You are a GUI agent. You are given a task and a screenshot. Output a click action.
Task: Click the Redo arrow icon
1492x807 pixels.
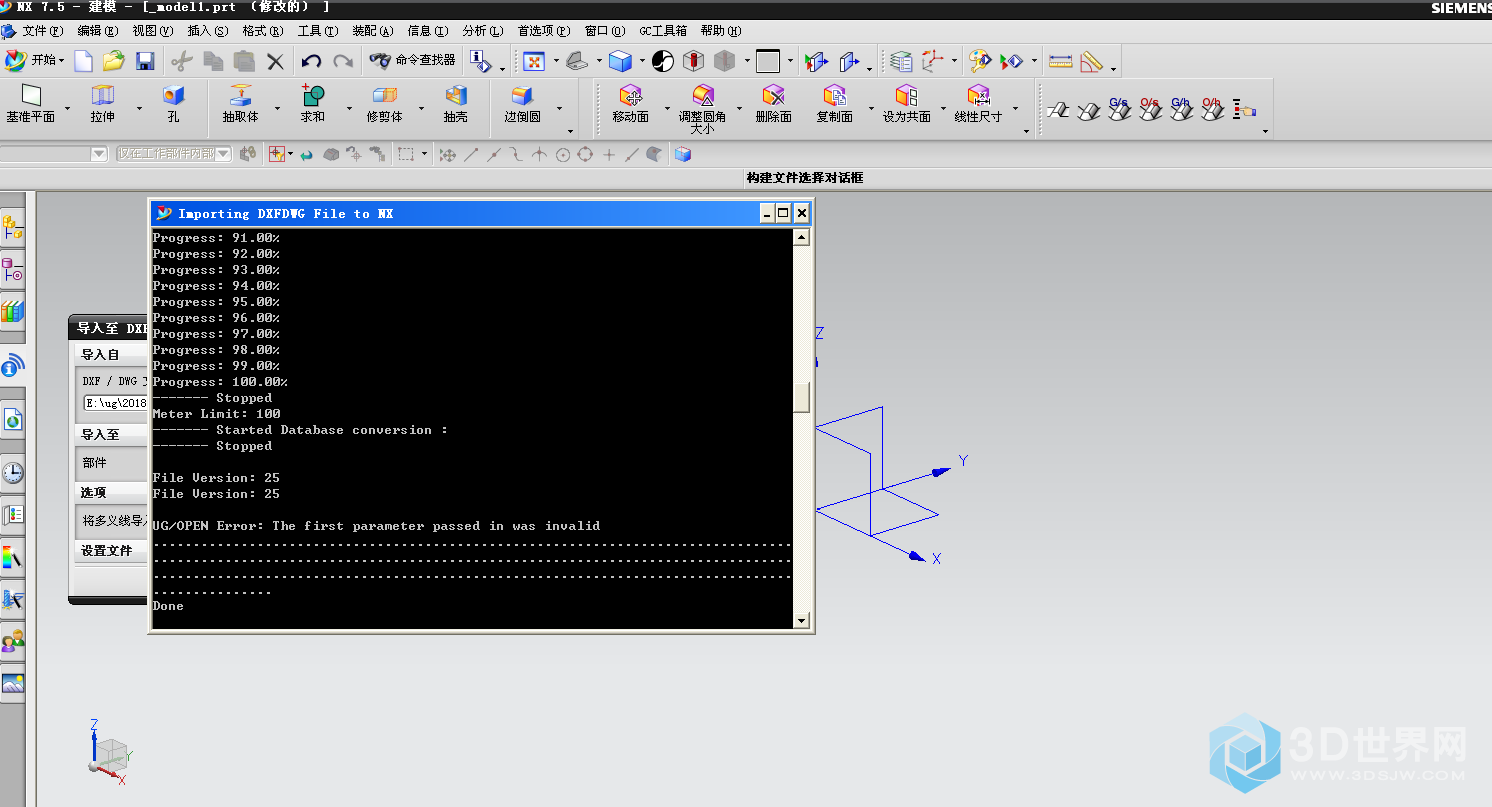(343, 61)
